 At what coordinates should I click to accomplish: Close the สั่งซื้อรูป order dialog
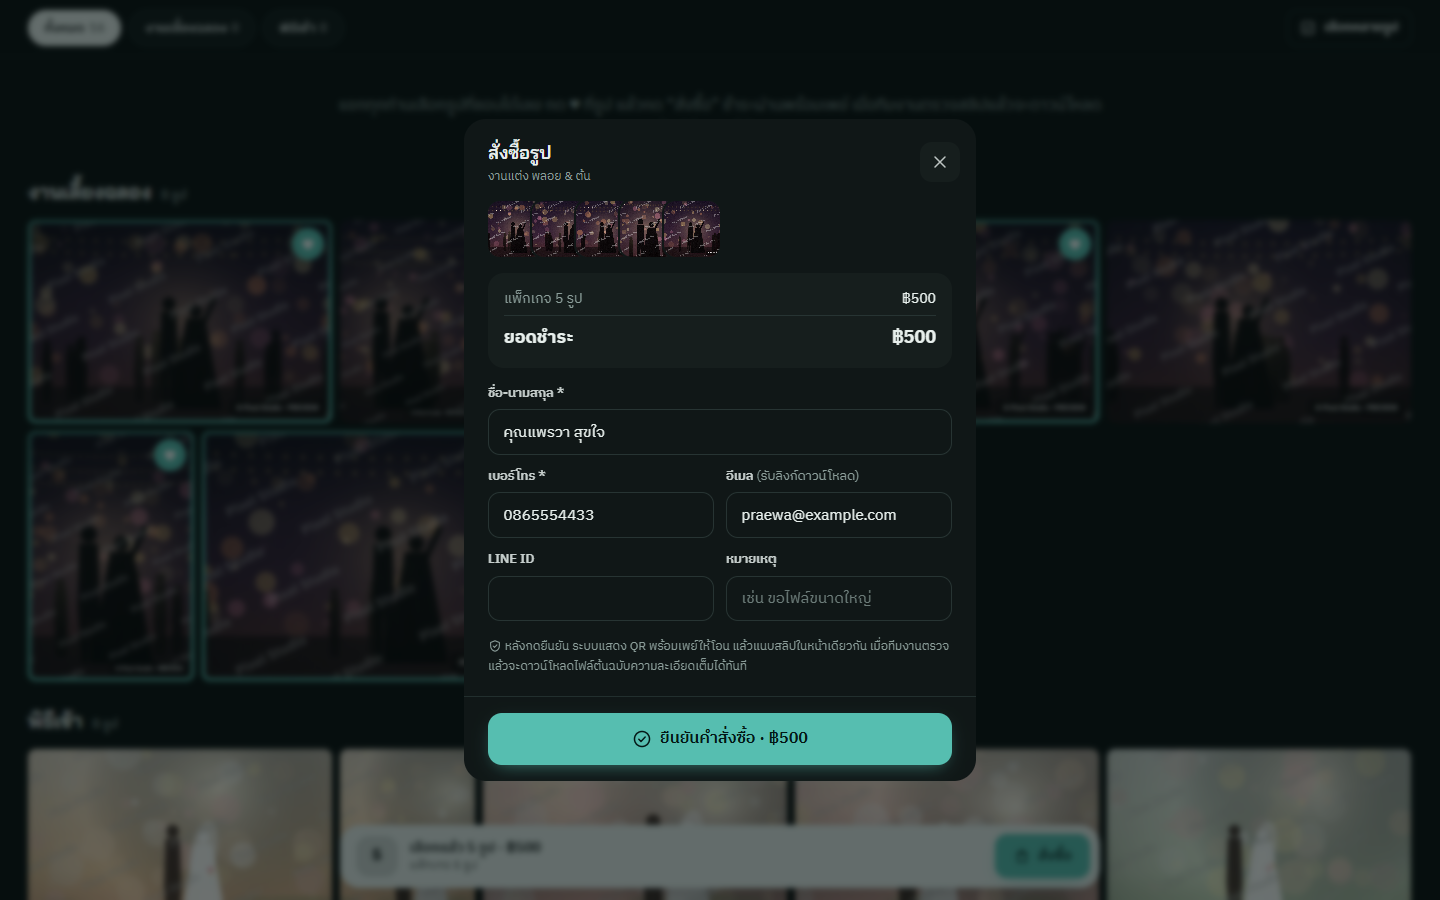(x=940, y=162)
